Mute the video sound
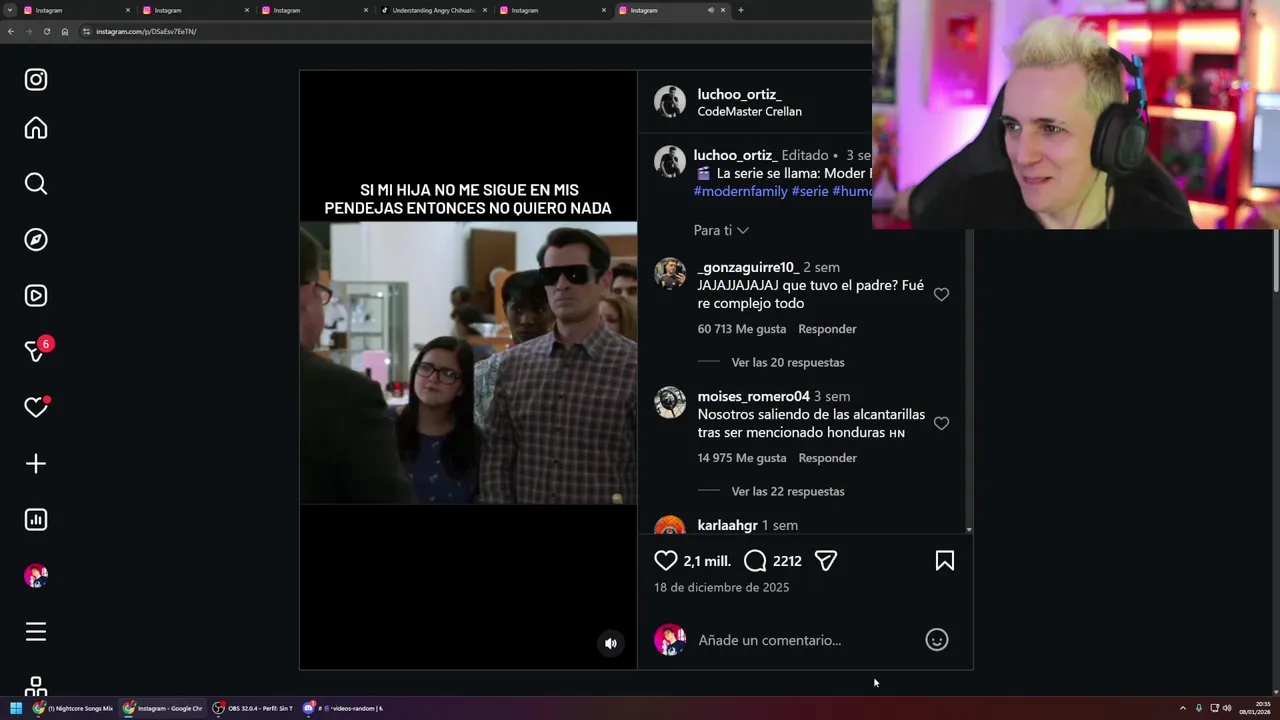 pos(611,644)
